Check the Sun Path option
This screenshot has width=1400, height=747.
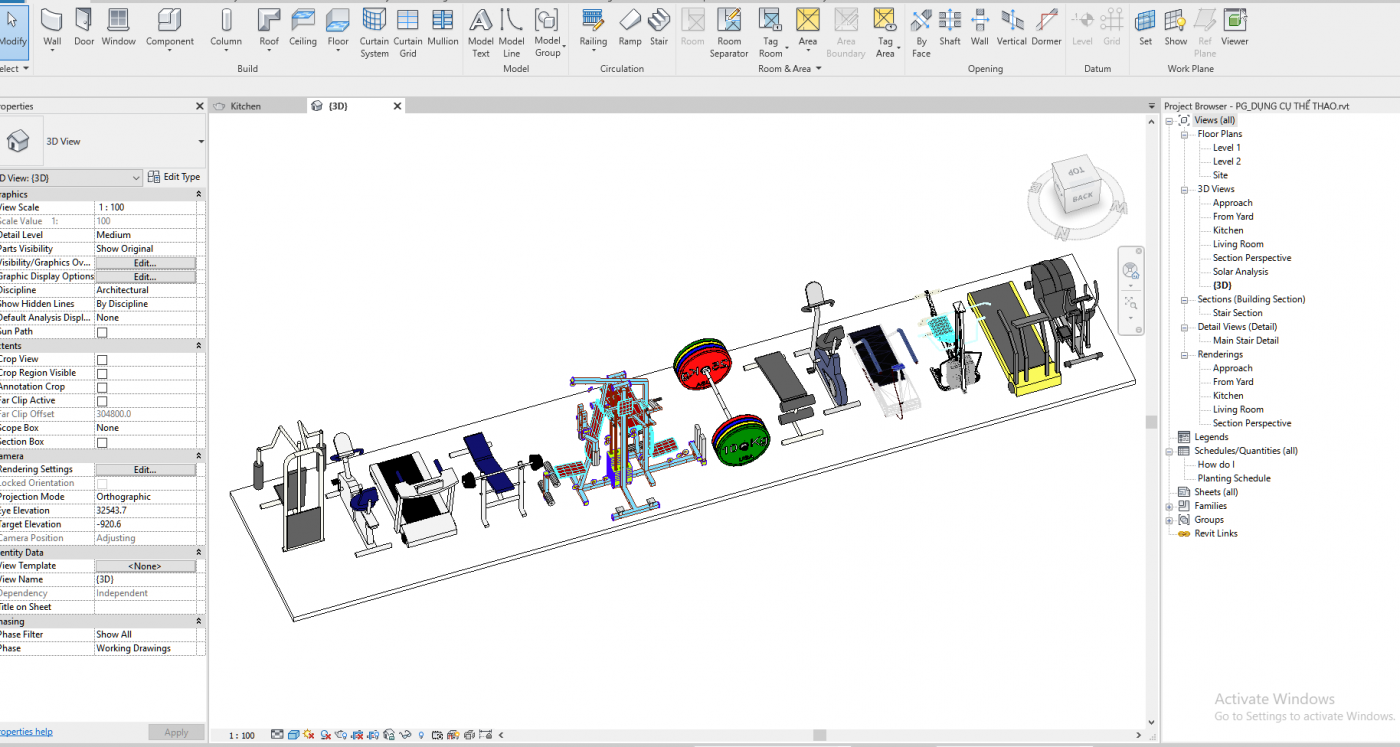click(102, 332)
